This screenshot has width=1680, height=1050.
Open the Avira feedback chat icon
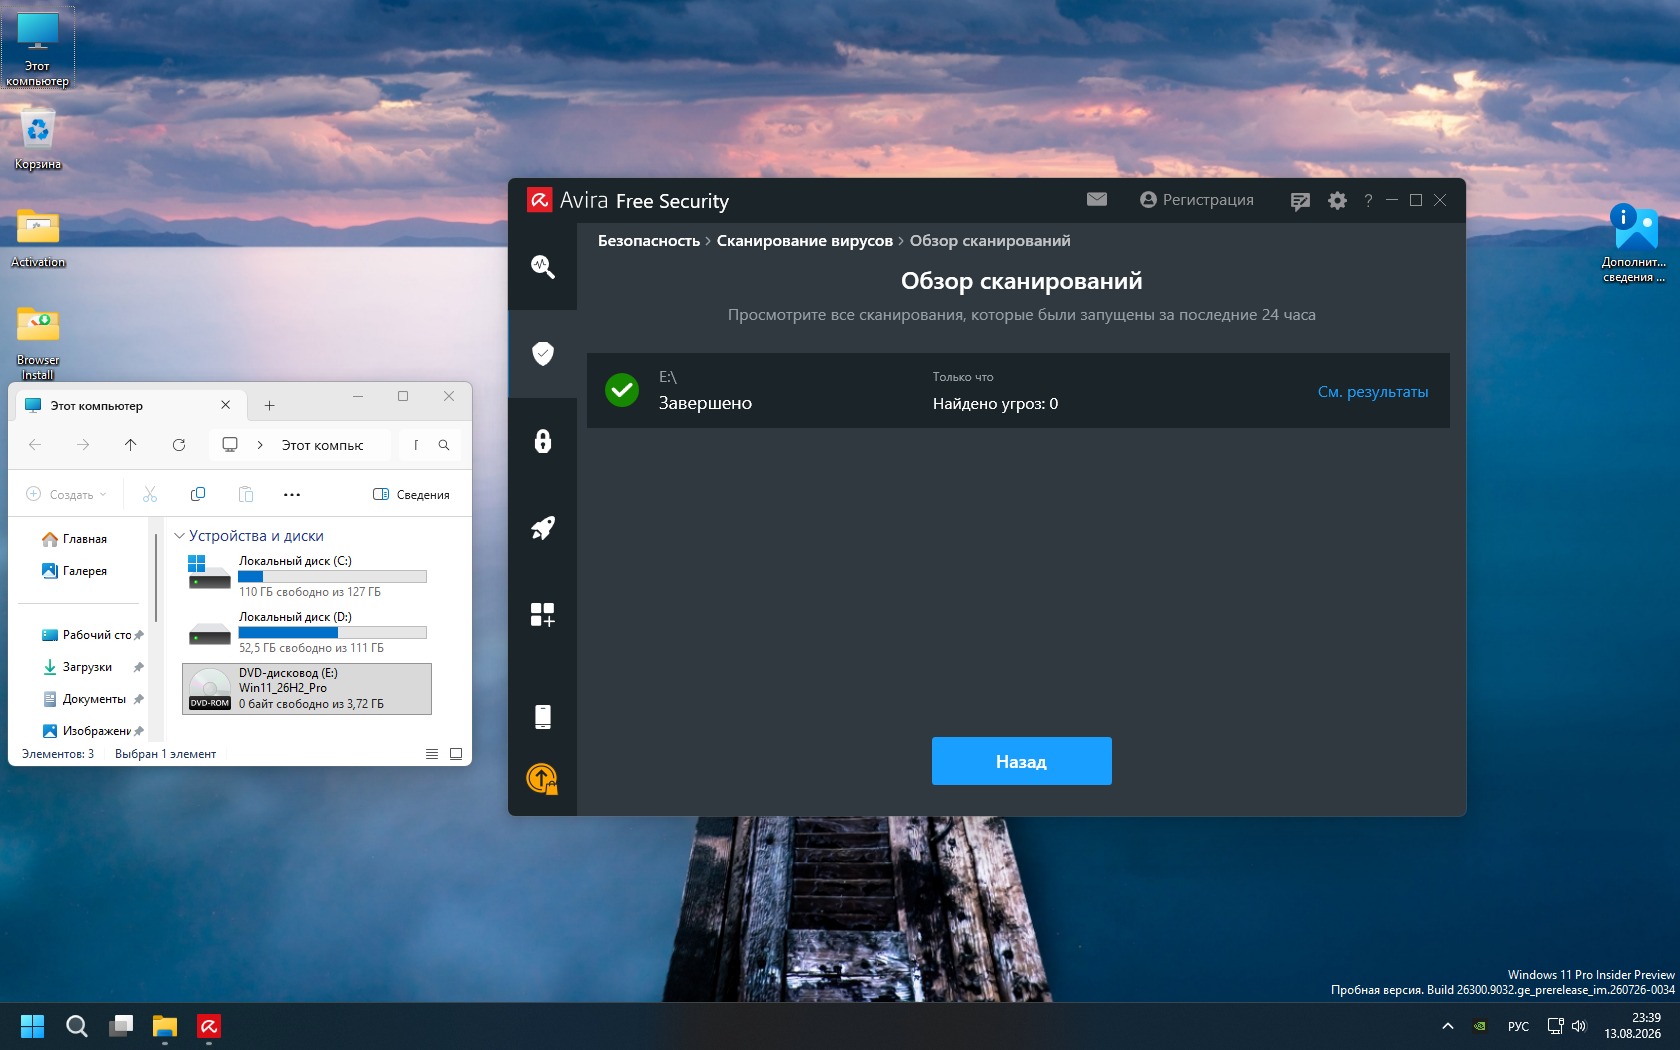[x=1300, y=201]
